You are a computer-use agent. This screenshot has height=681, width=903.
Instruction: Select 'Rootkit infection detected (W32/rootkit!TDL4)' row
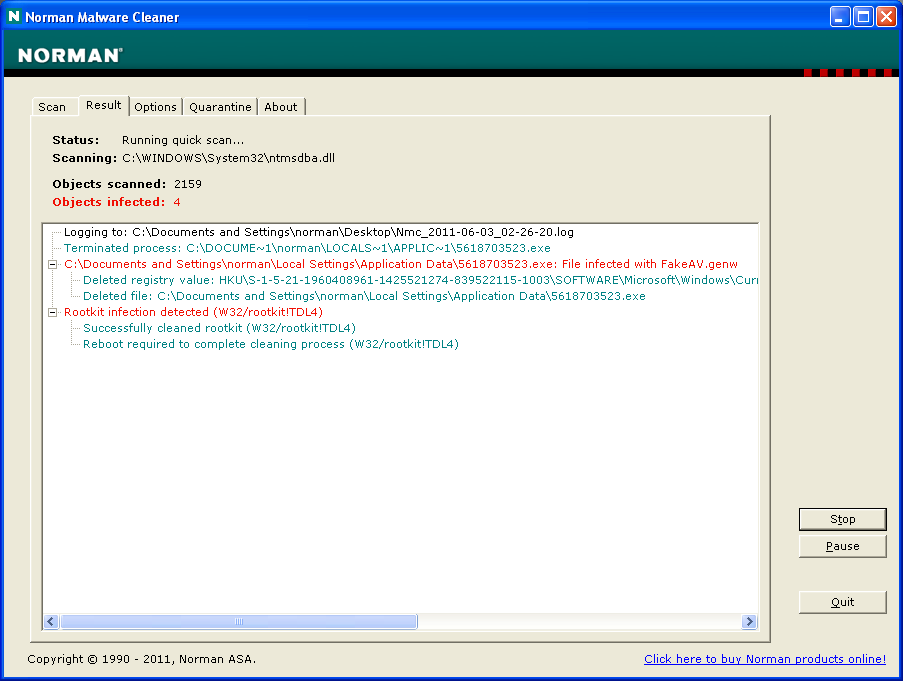(194, 312)
